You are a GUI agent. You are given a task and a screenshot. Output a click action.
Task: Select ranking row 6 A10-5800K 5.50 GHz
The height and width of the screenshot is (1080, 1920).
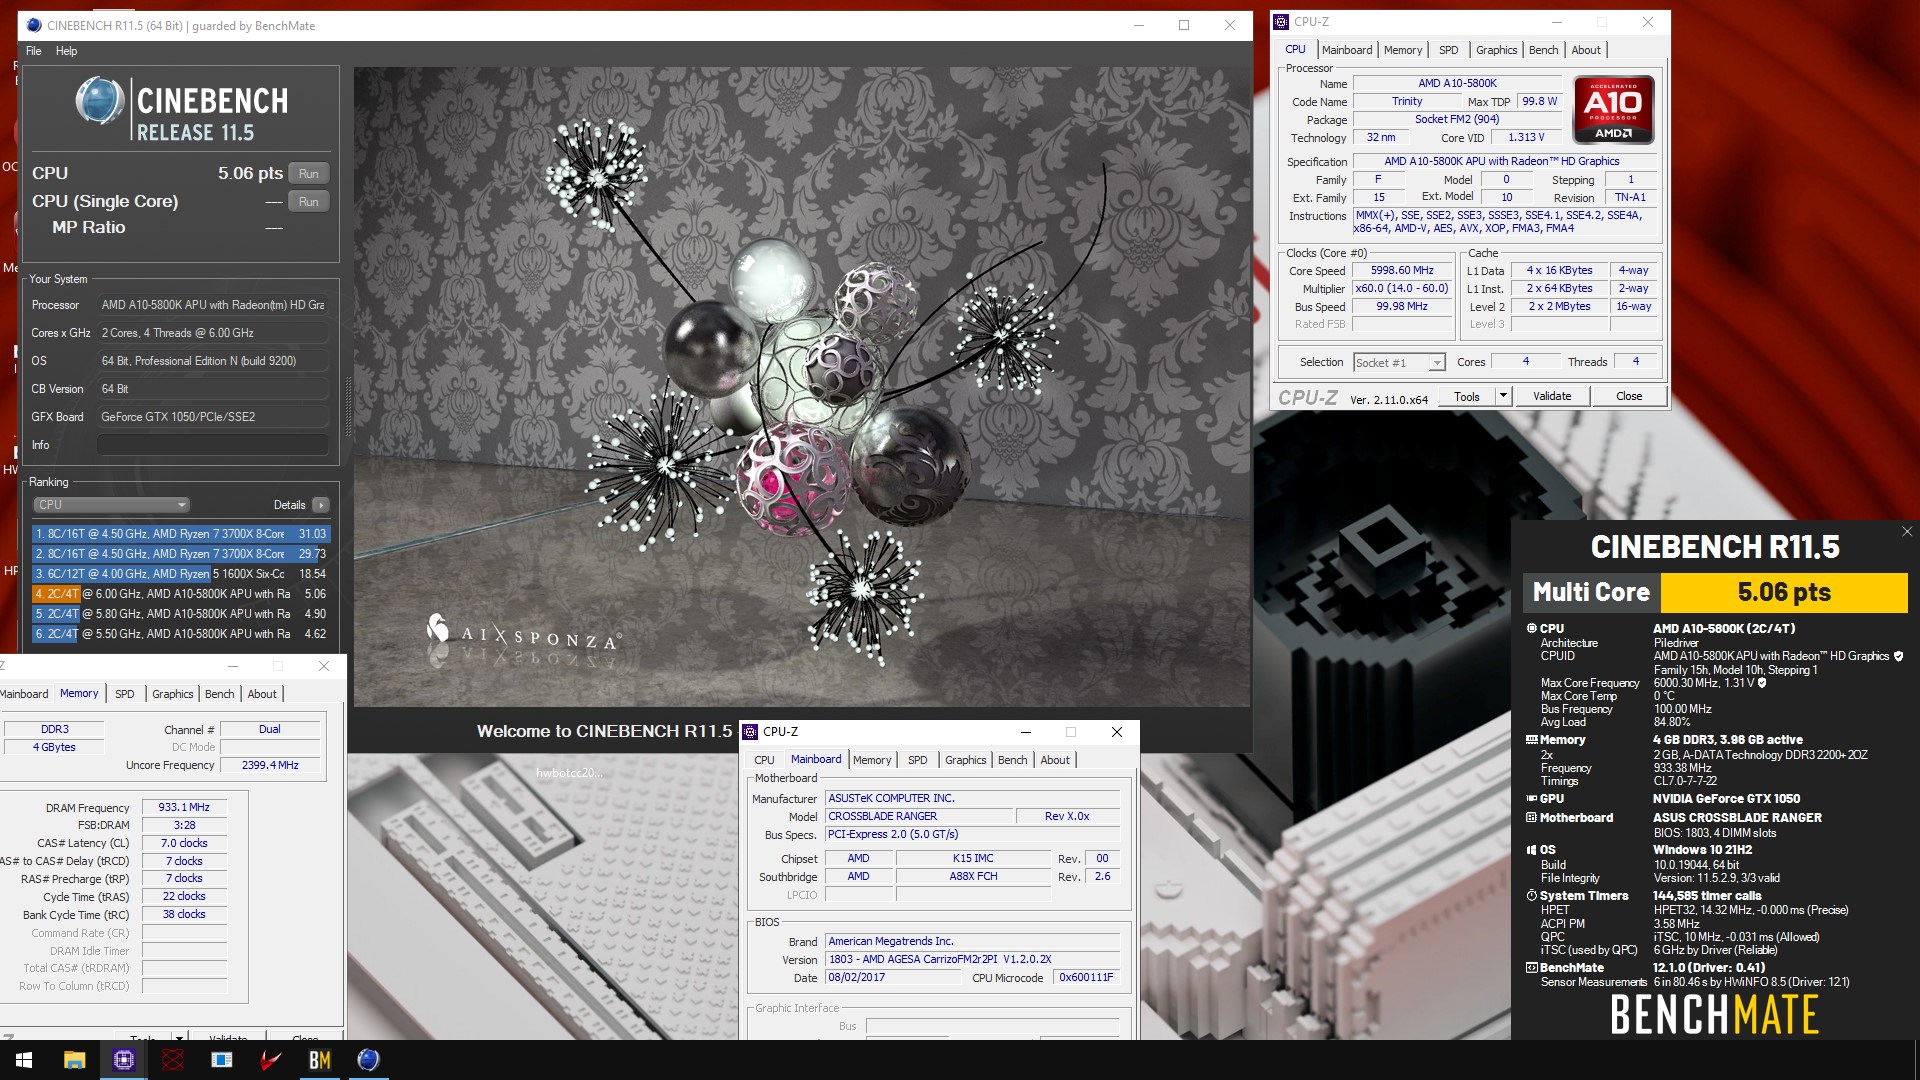pyautogui.click(x=181, y=634)
